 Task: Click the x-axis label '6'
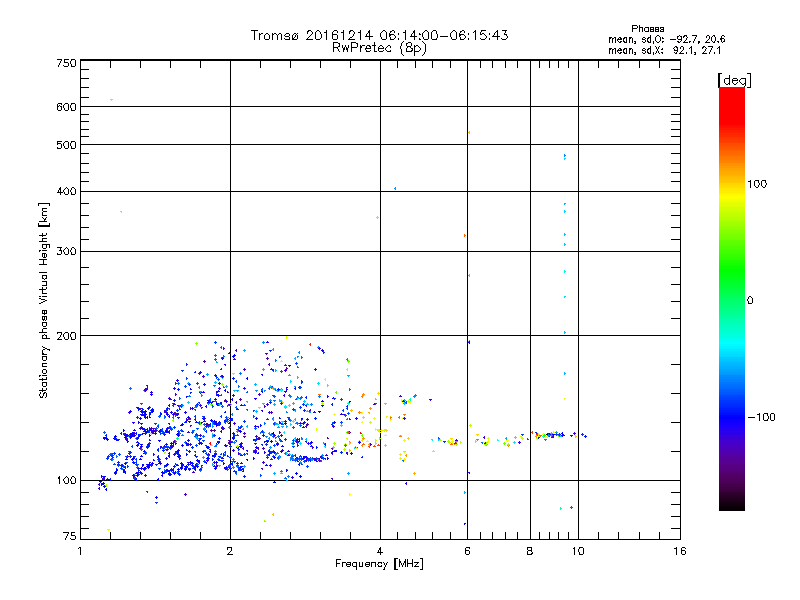pyautogui.click(x=467, y=551)
